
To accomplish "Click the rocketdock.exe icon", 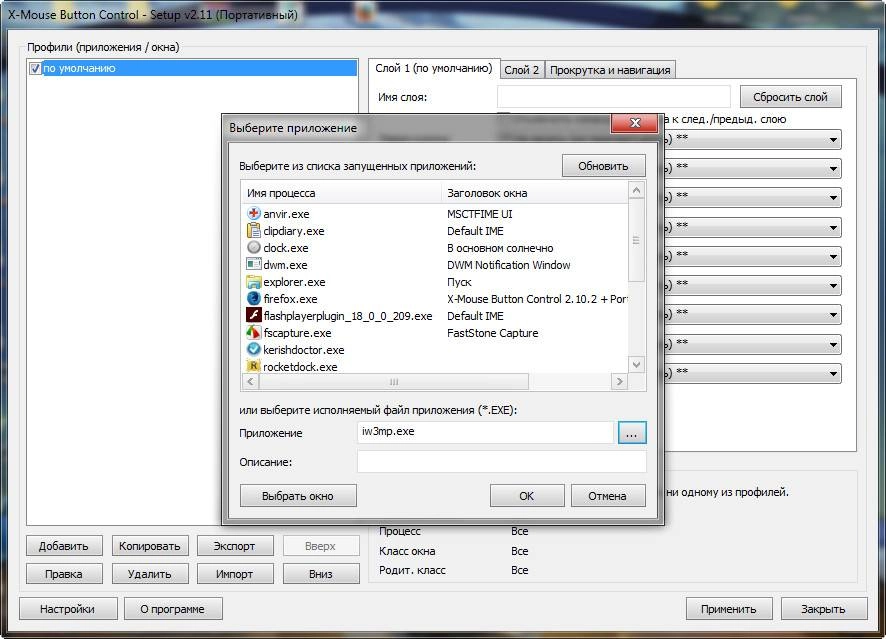I will (x=254, y=366).
